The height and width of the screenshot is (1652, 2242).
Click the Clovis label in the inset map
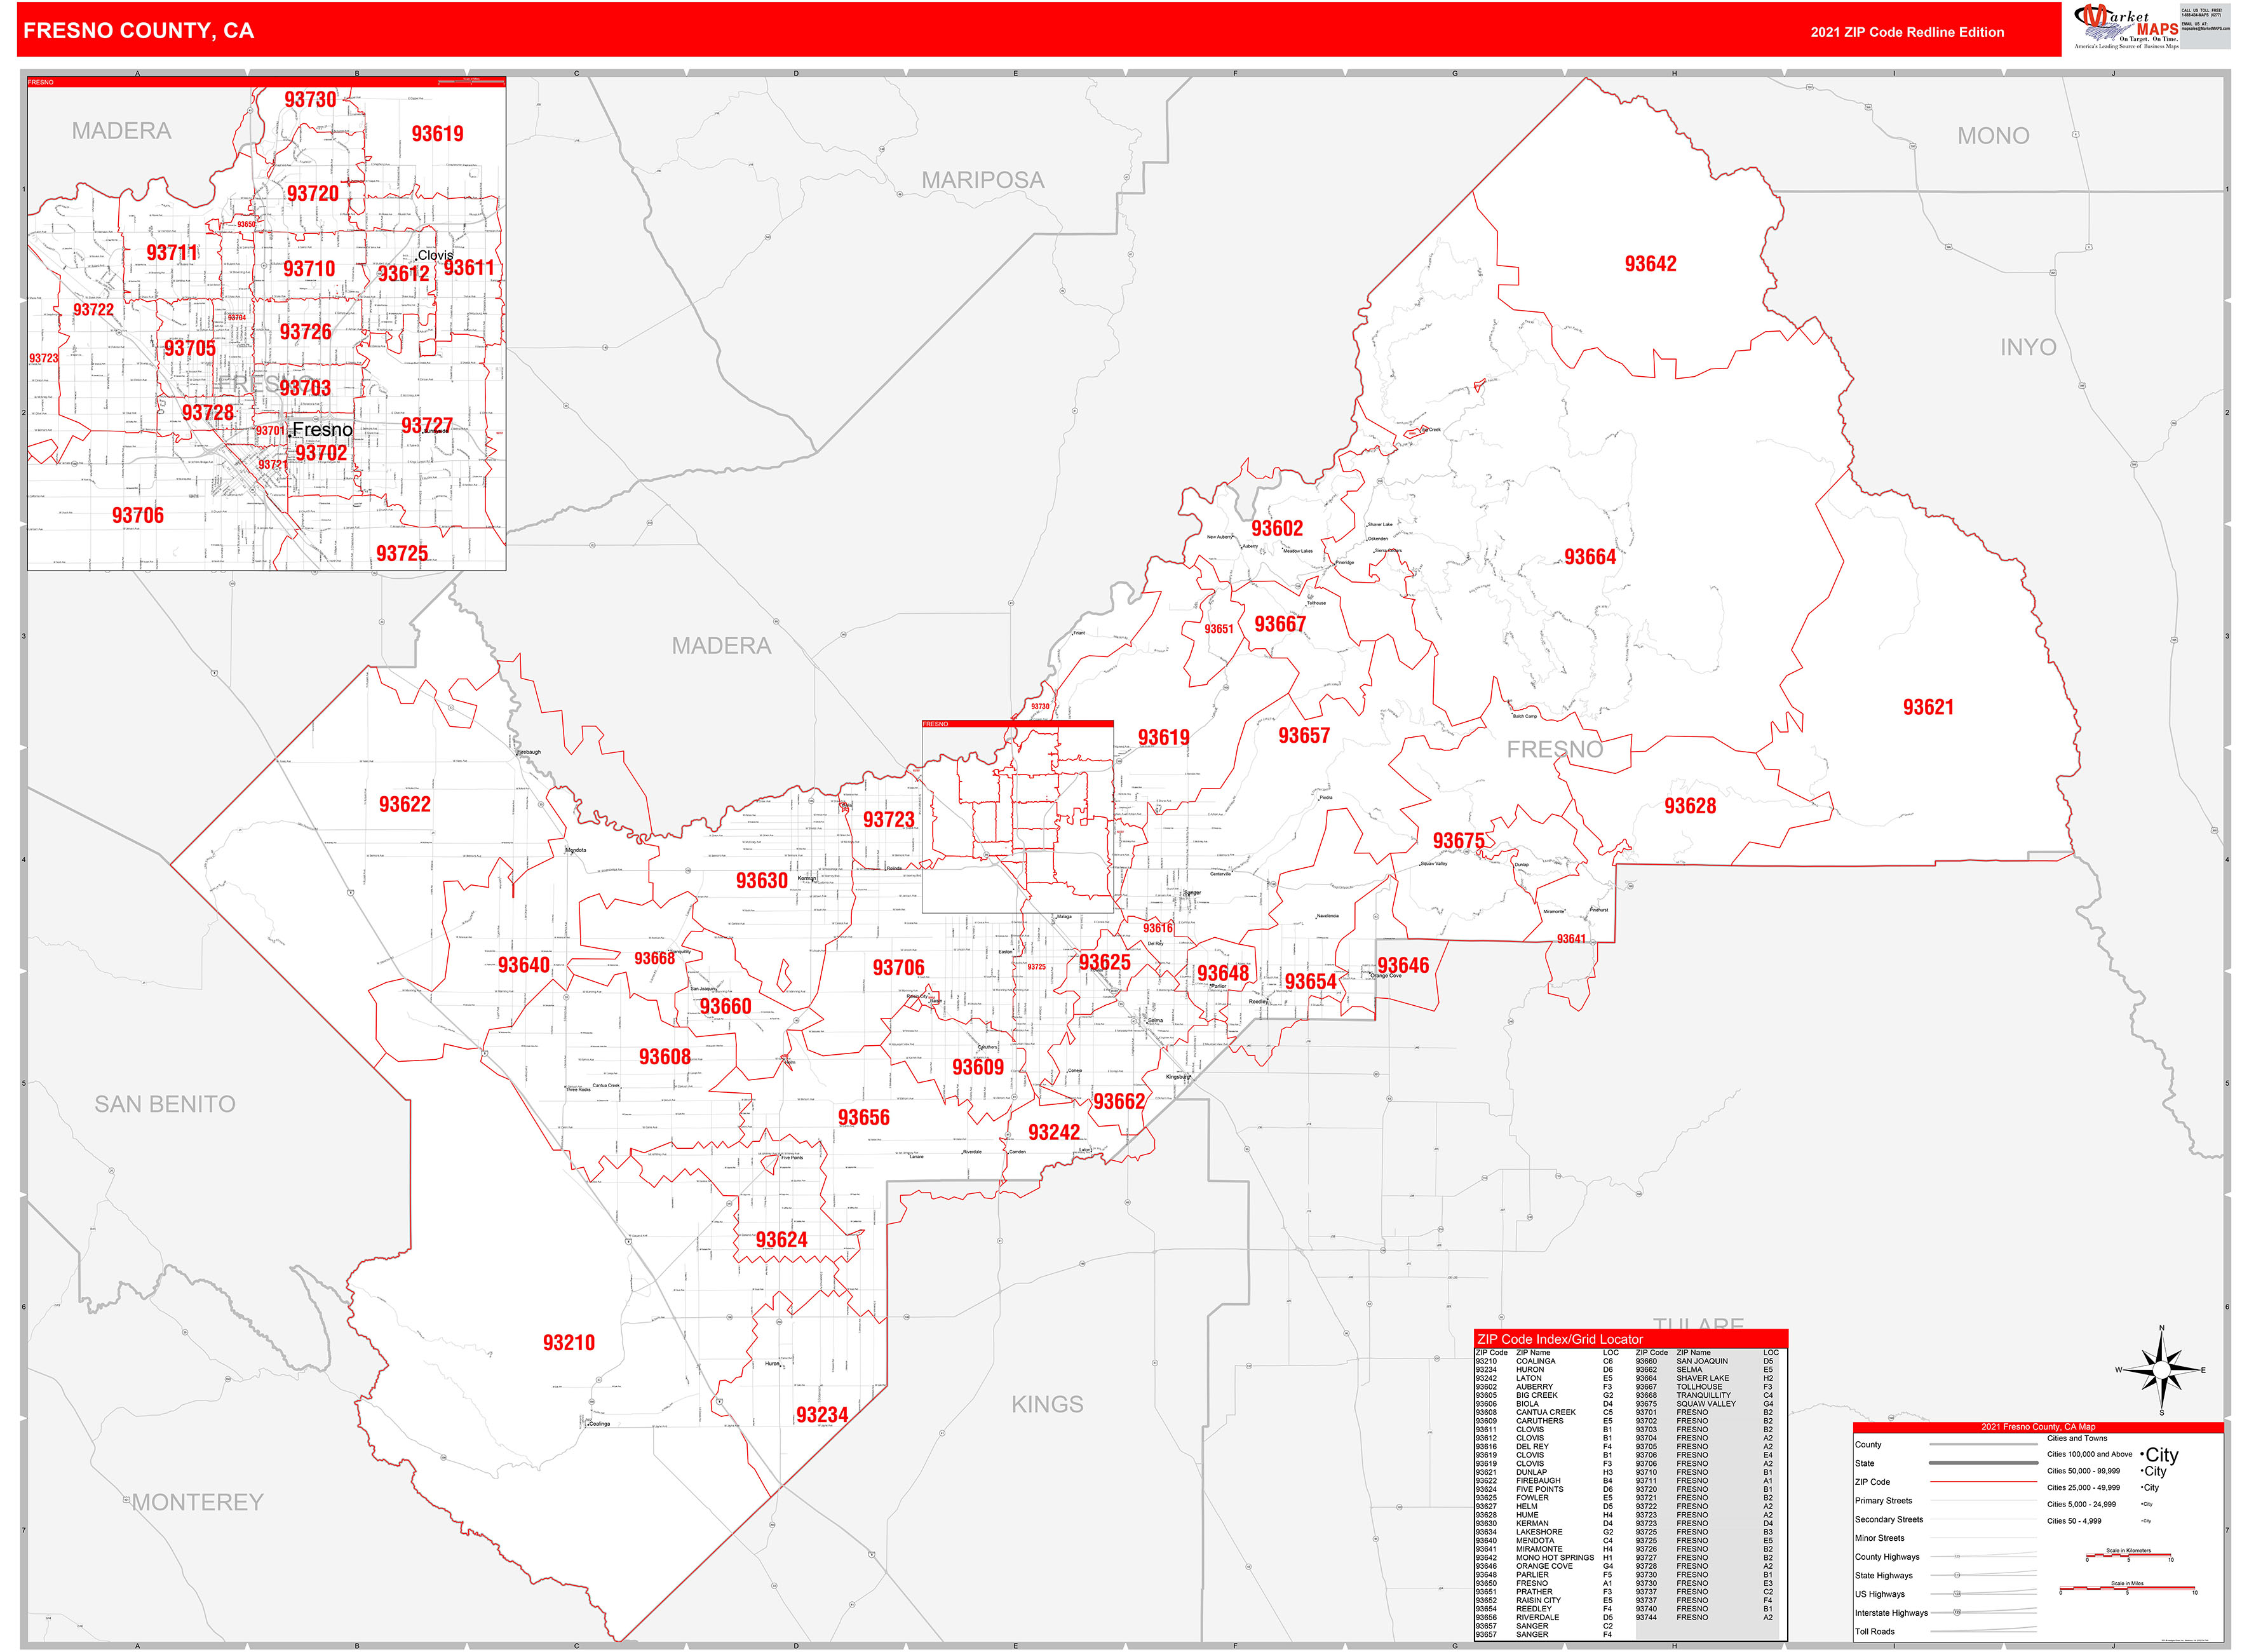pyautogui.click(x=435, y=255)
